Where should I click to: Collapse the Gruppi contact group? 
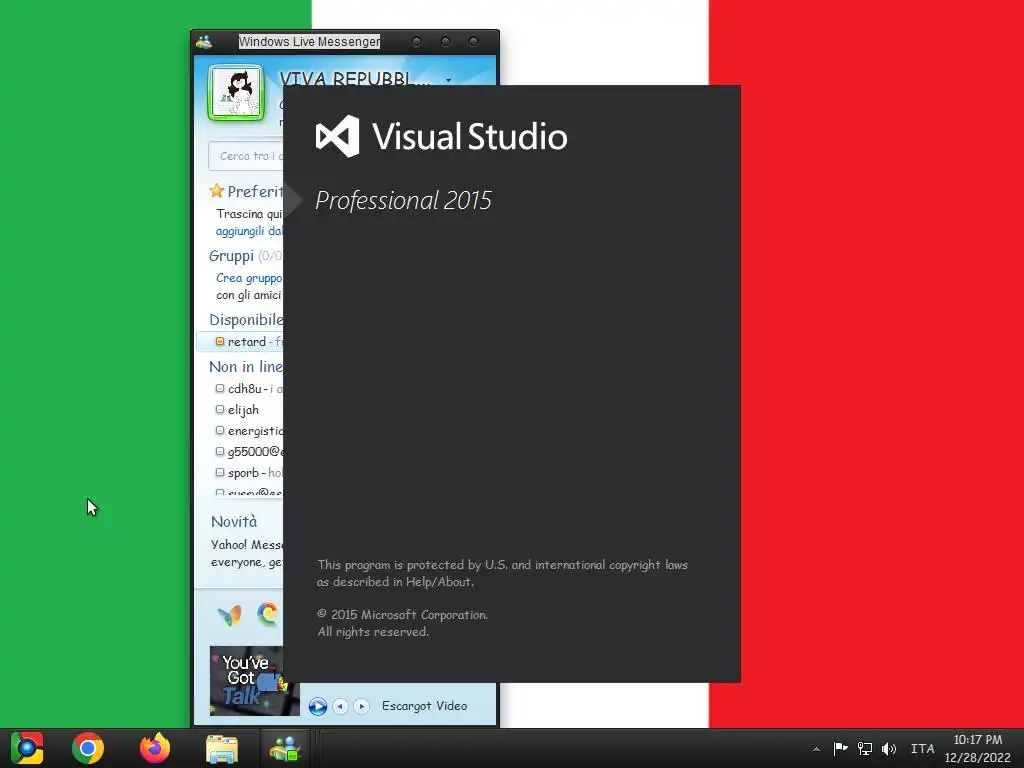pos(231,256)
